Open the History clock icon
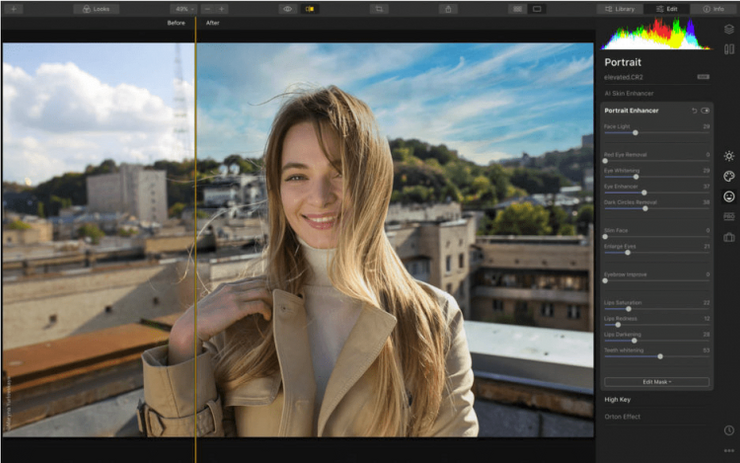 [x=729, y=430]
